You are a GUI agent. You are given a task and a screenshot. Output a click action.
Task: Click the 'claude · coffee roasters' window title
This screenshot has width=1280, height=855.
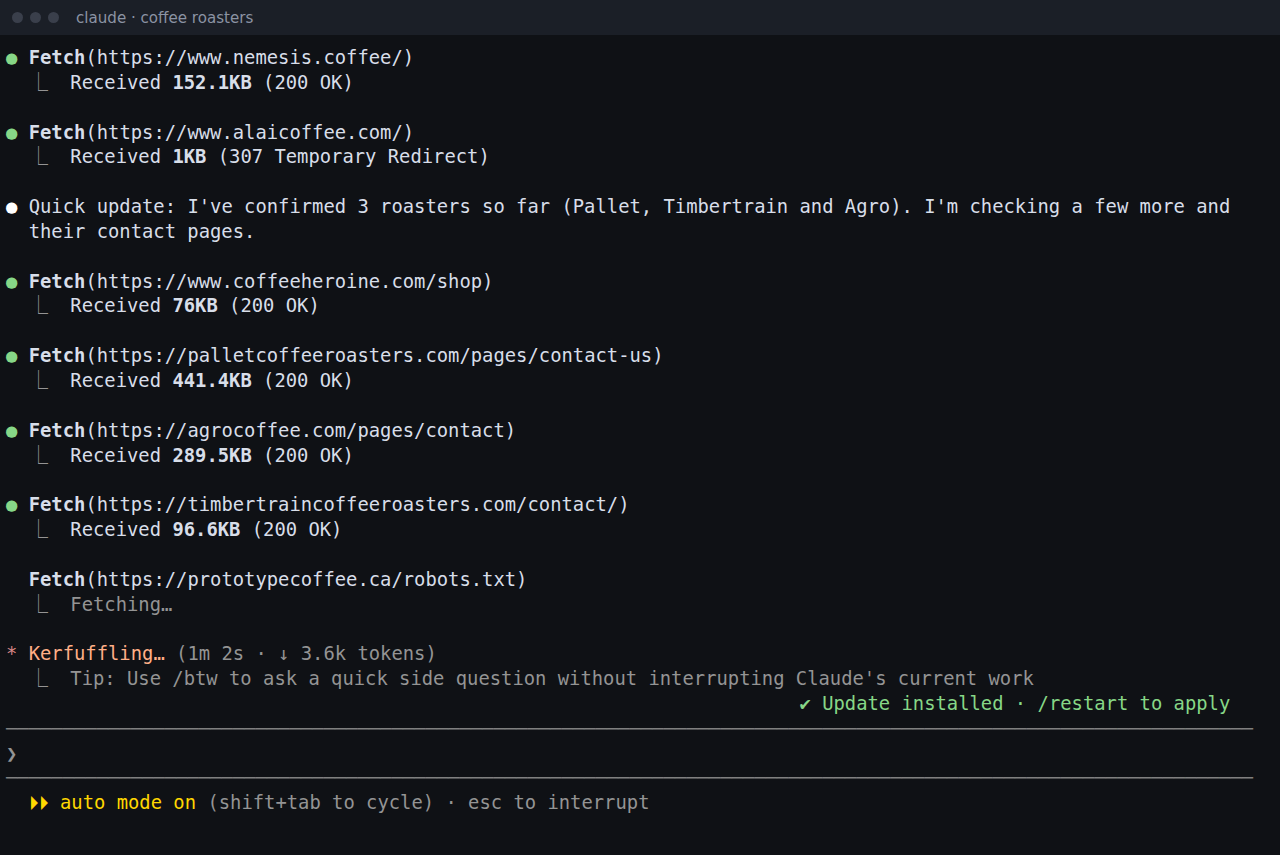164,18
